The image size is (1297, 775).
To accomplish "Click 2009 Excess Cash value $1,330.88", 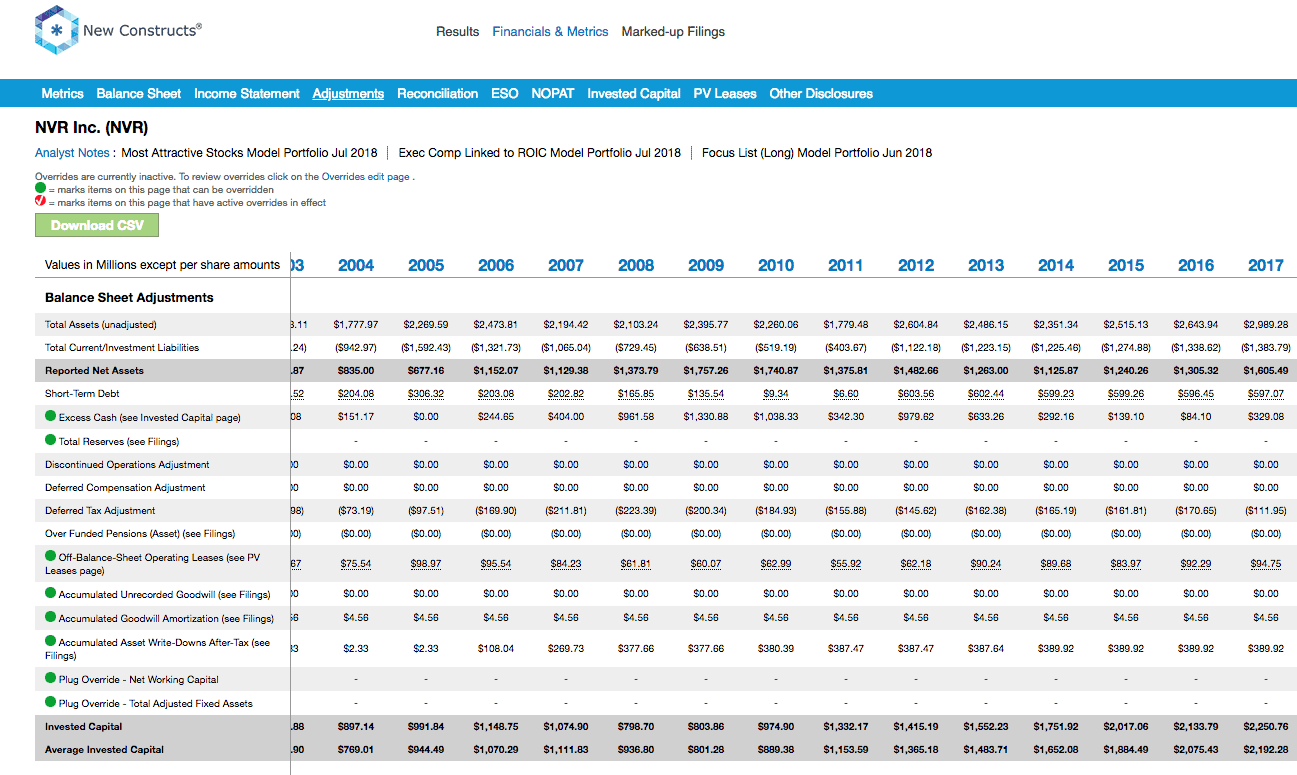I will click(x=706, y=417).
